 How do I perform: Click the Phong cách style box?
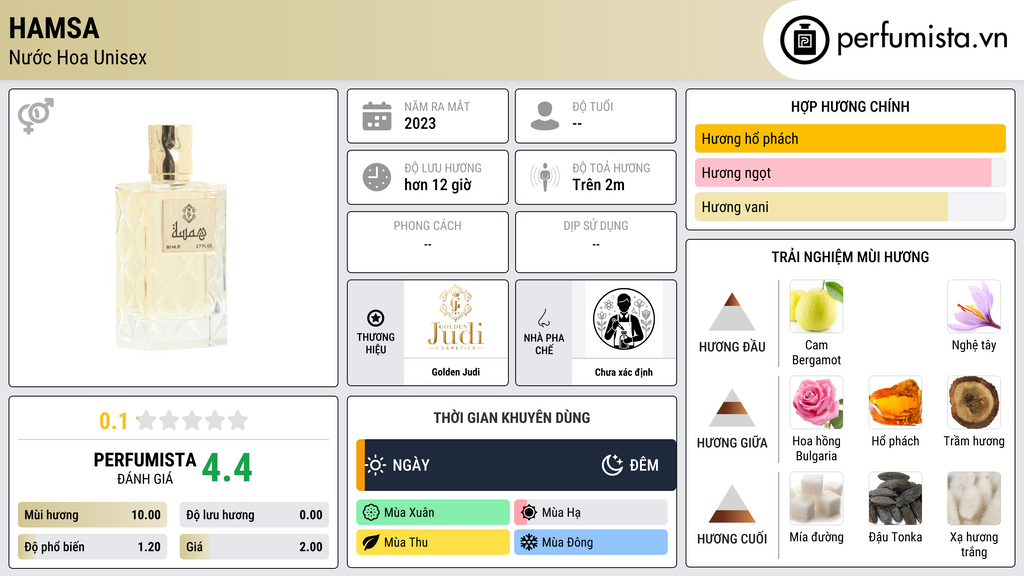point(428,242)
